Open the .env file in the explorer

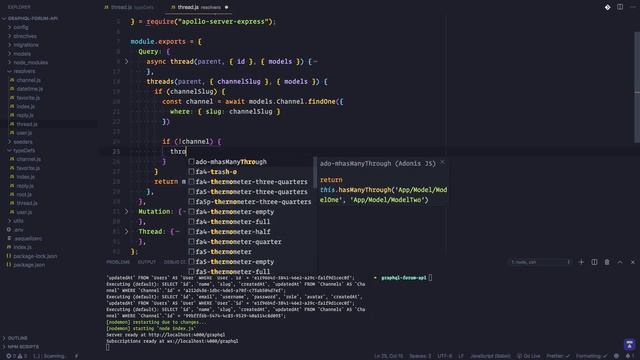pos(18,229)
